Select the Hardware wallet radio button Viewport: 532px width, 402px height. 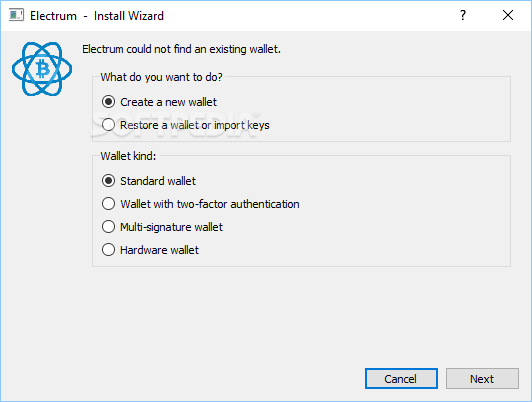point(150,250)
